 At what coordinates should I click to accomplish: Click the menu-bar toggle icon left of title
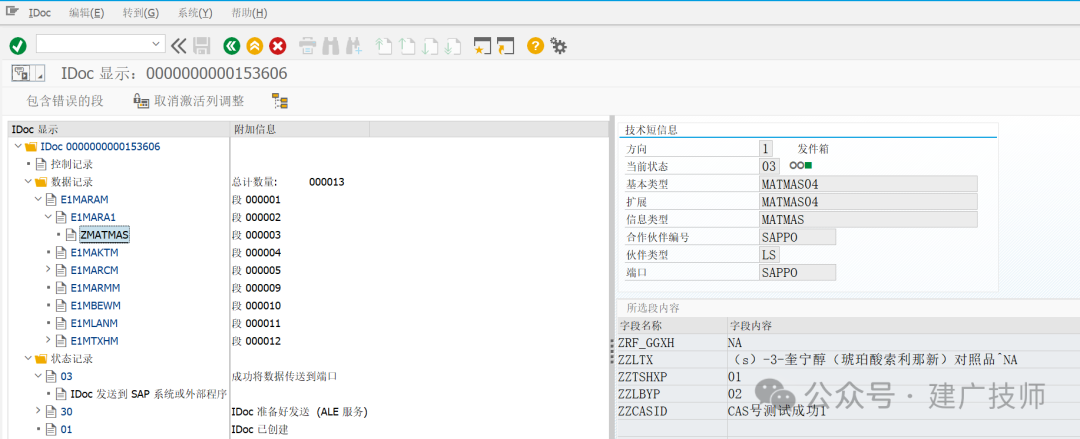click(x=22, y=72)
